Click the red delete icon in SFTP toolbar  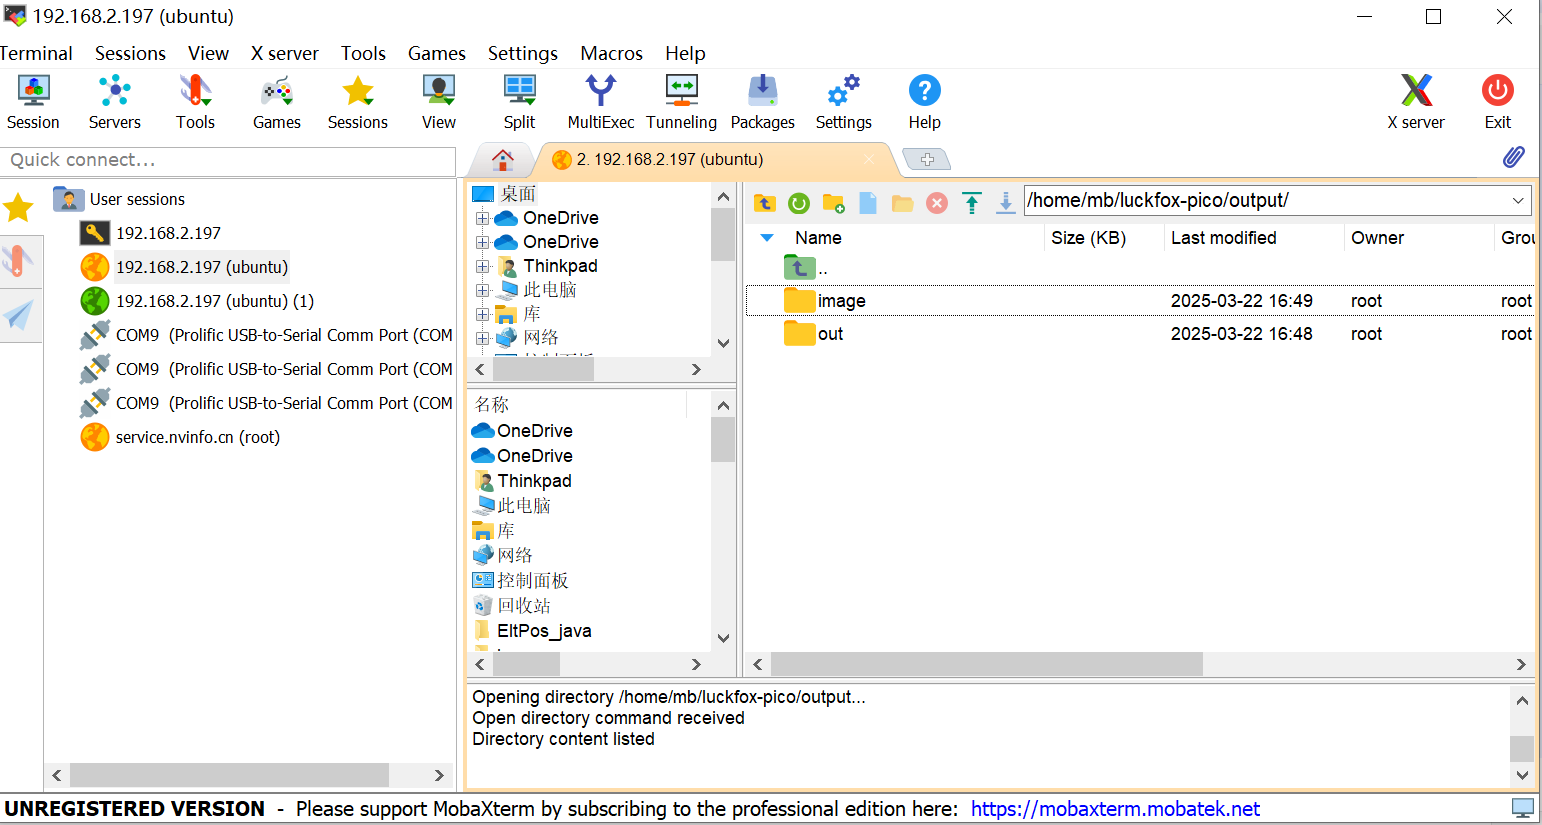[x=937, y=203]
